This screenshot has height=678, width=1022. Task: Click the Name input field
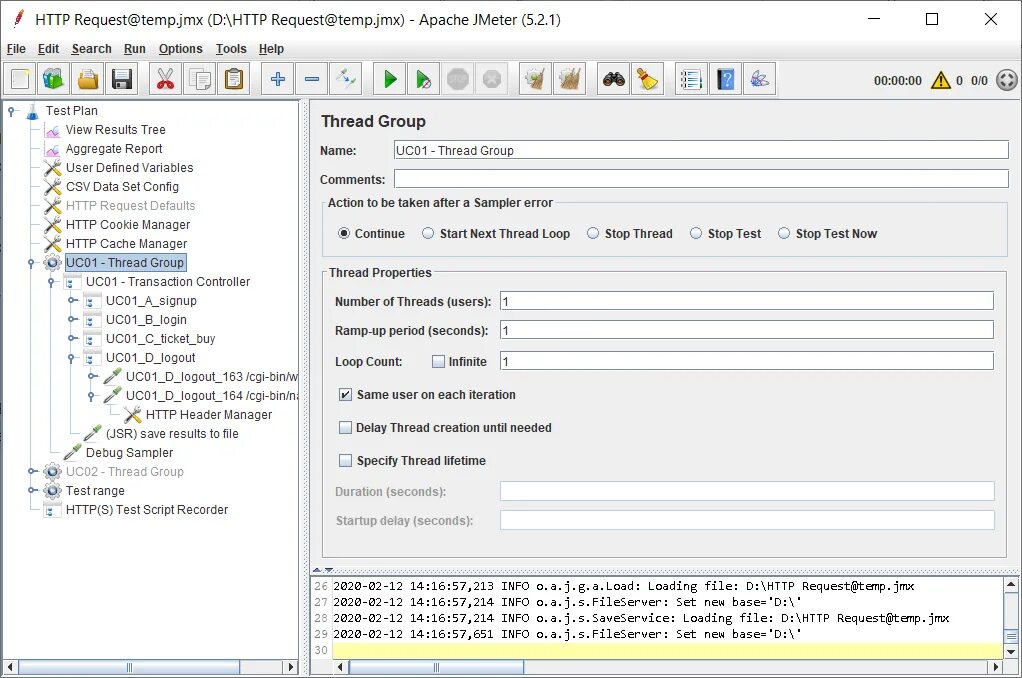click(701, 151)
